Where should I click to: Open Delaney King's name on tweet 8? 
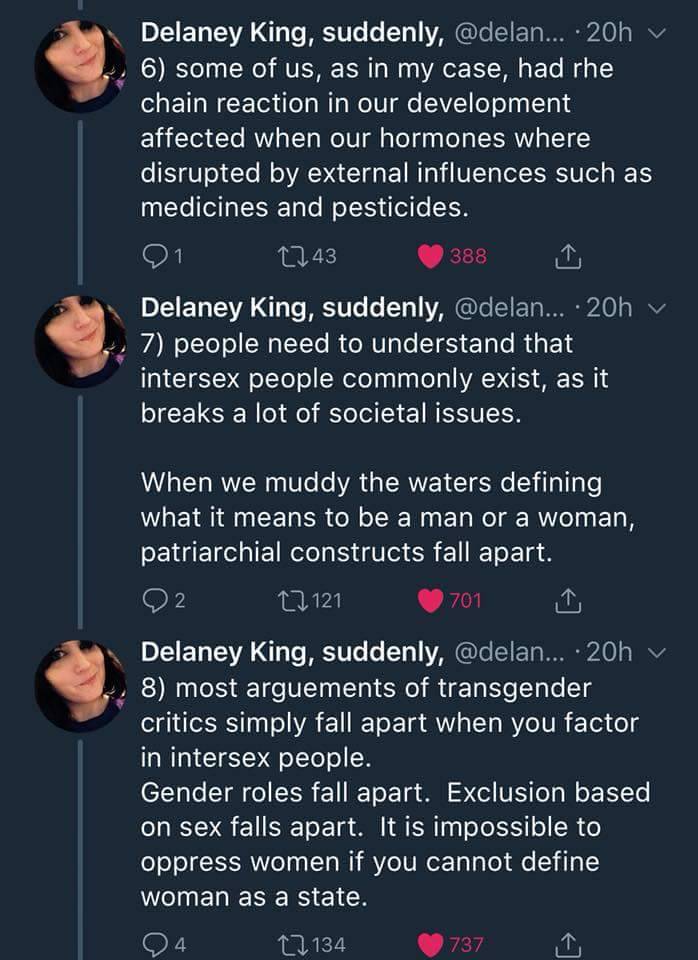[292, 652]
